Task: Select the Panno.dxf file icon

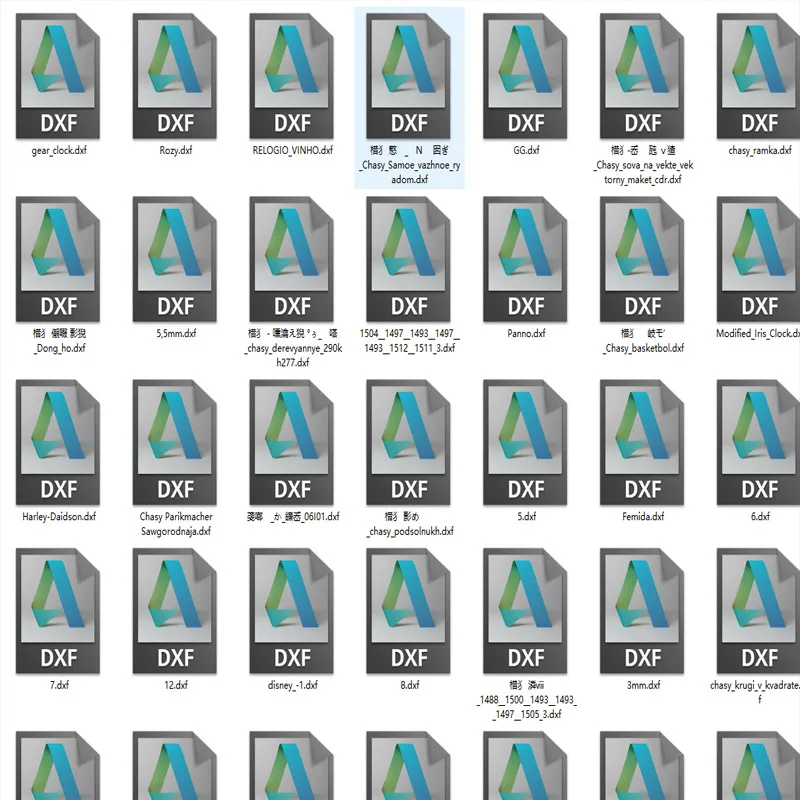Action: tap(525, 259)
